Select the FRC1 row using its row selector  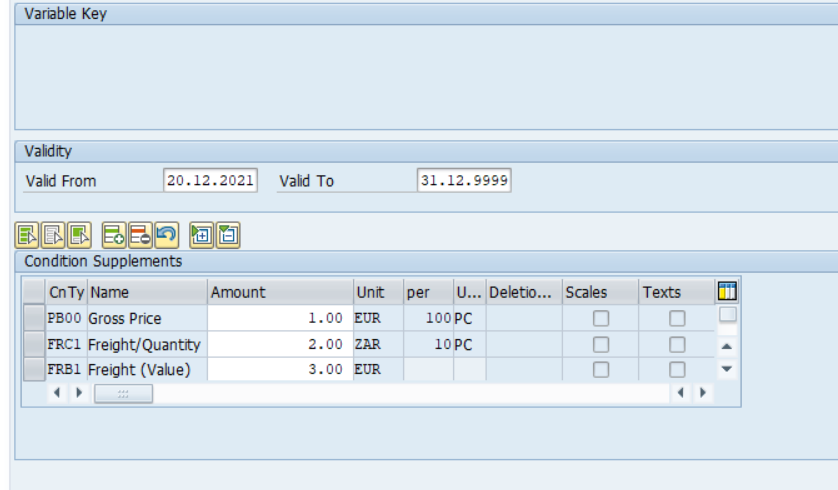pyautogui.click(x=34, y=344)
